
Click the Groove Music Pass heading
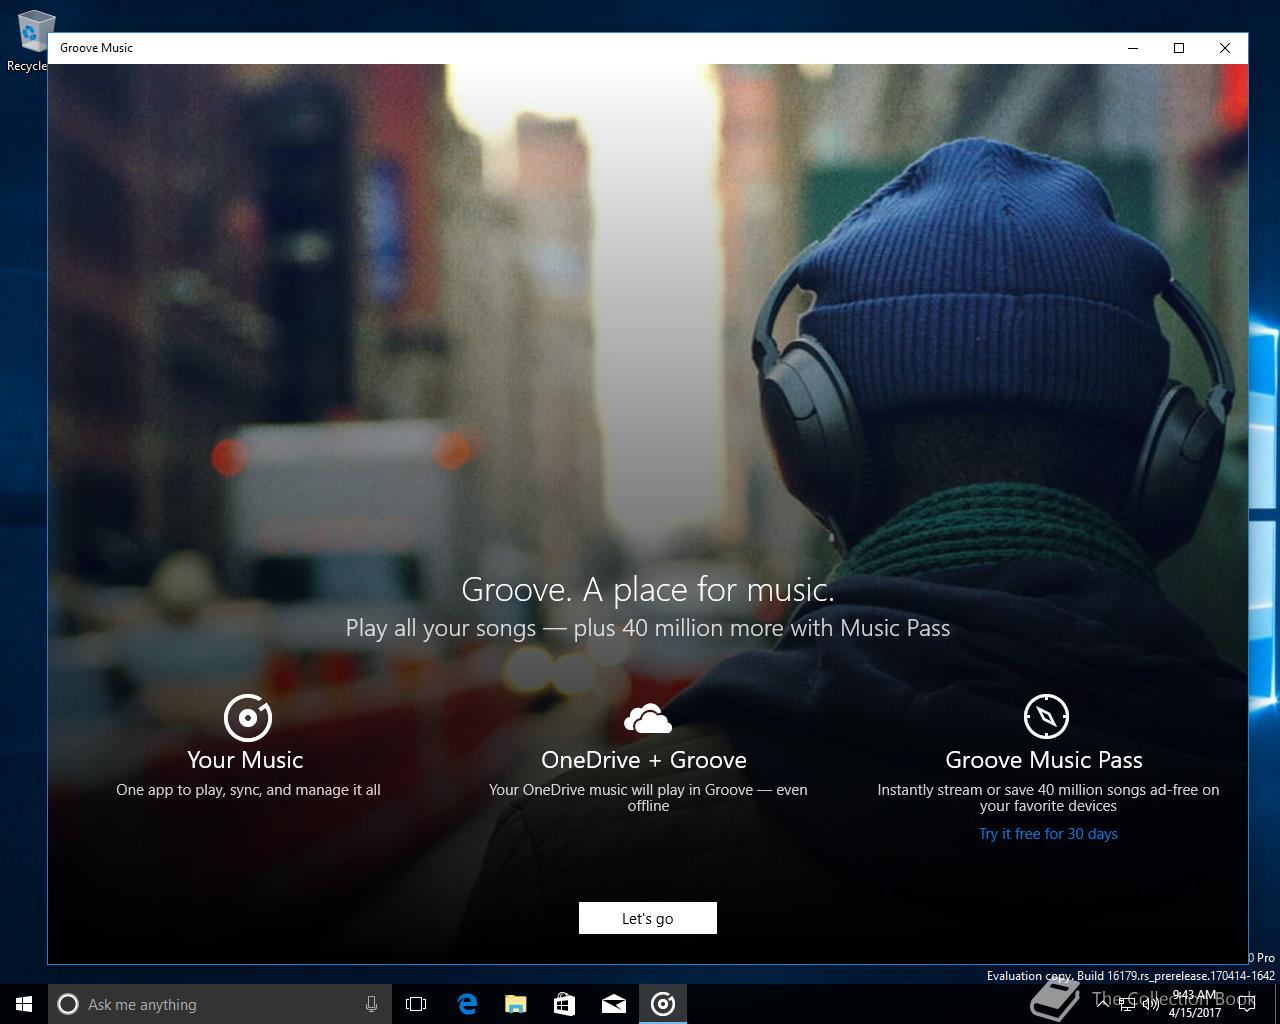tap(1044, 760)
